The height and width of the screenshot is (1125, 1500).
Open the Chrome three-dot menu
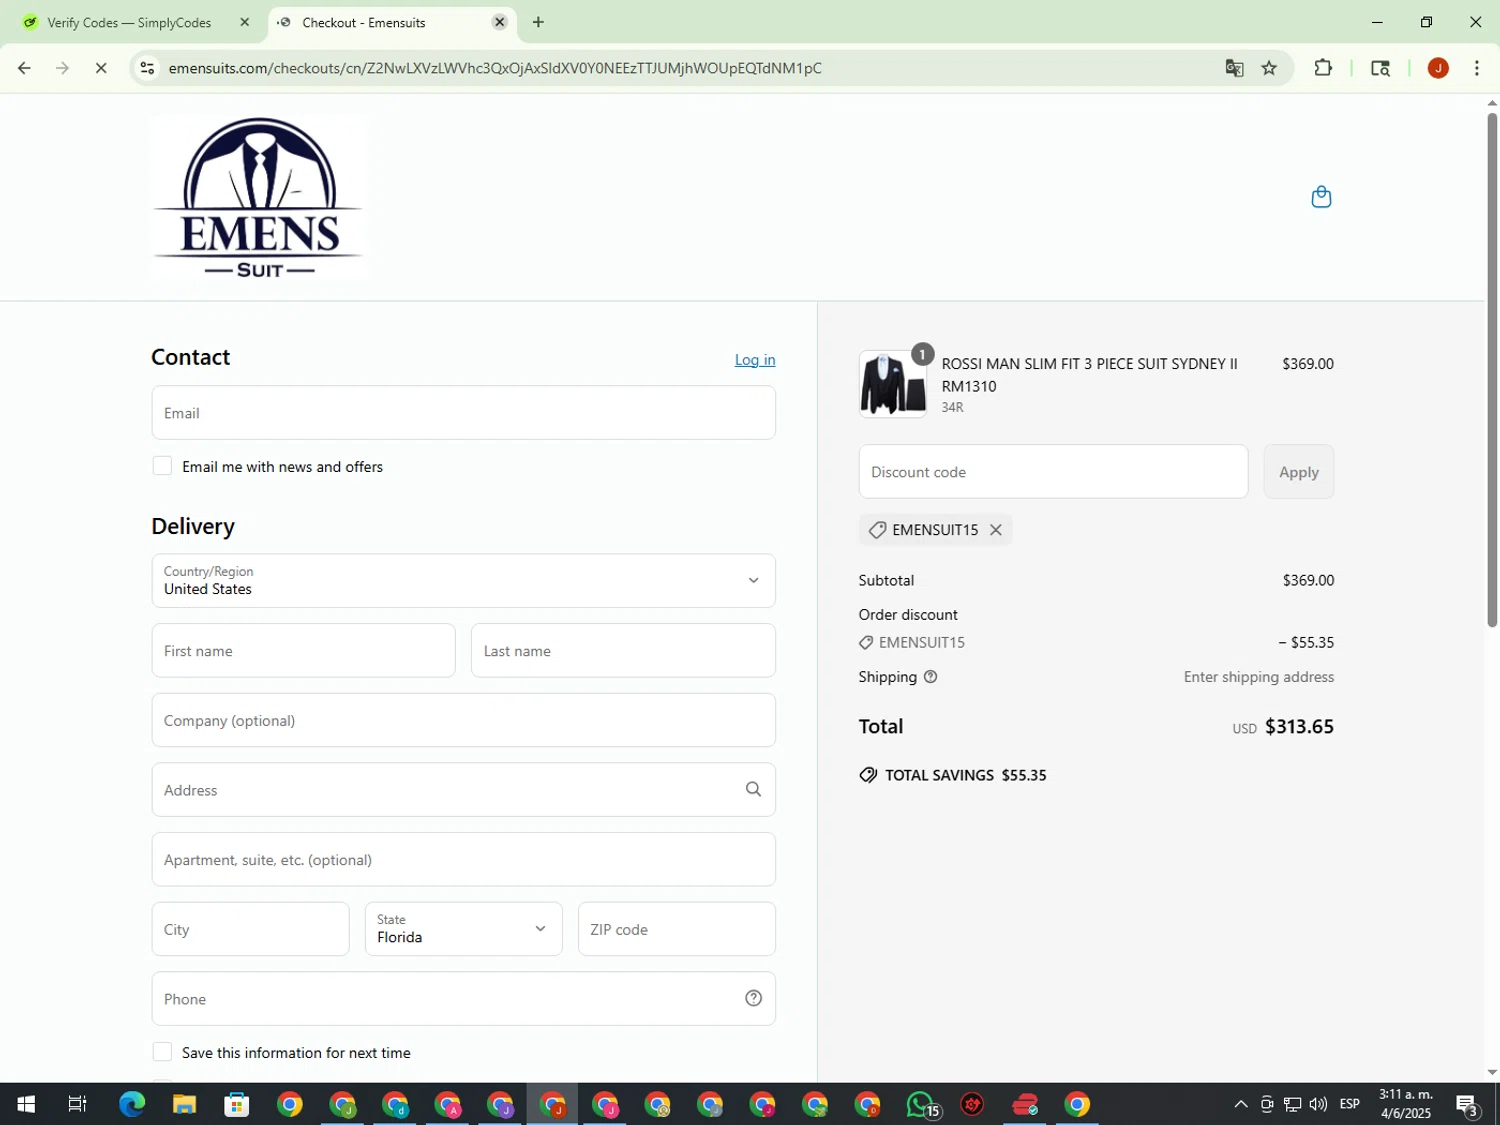(1477, 68)
